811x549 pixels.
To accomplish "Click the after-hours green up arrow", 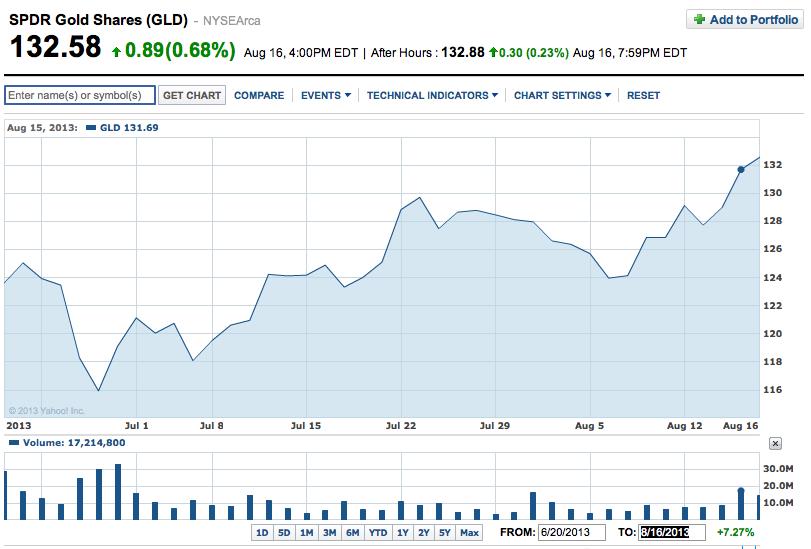I will click(x=493, y=52).
